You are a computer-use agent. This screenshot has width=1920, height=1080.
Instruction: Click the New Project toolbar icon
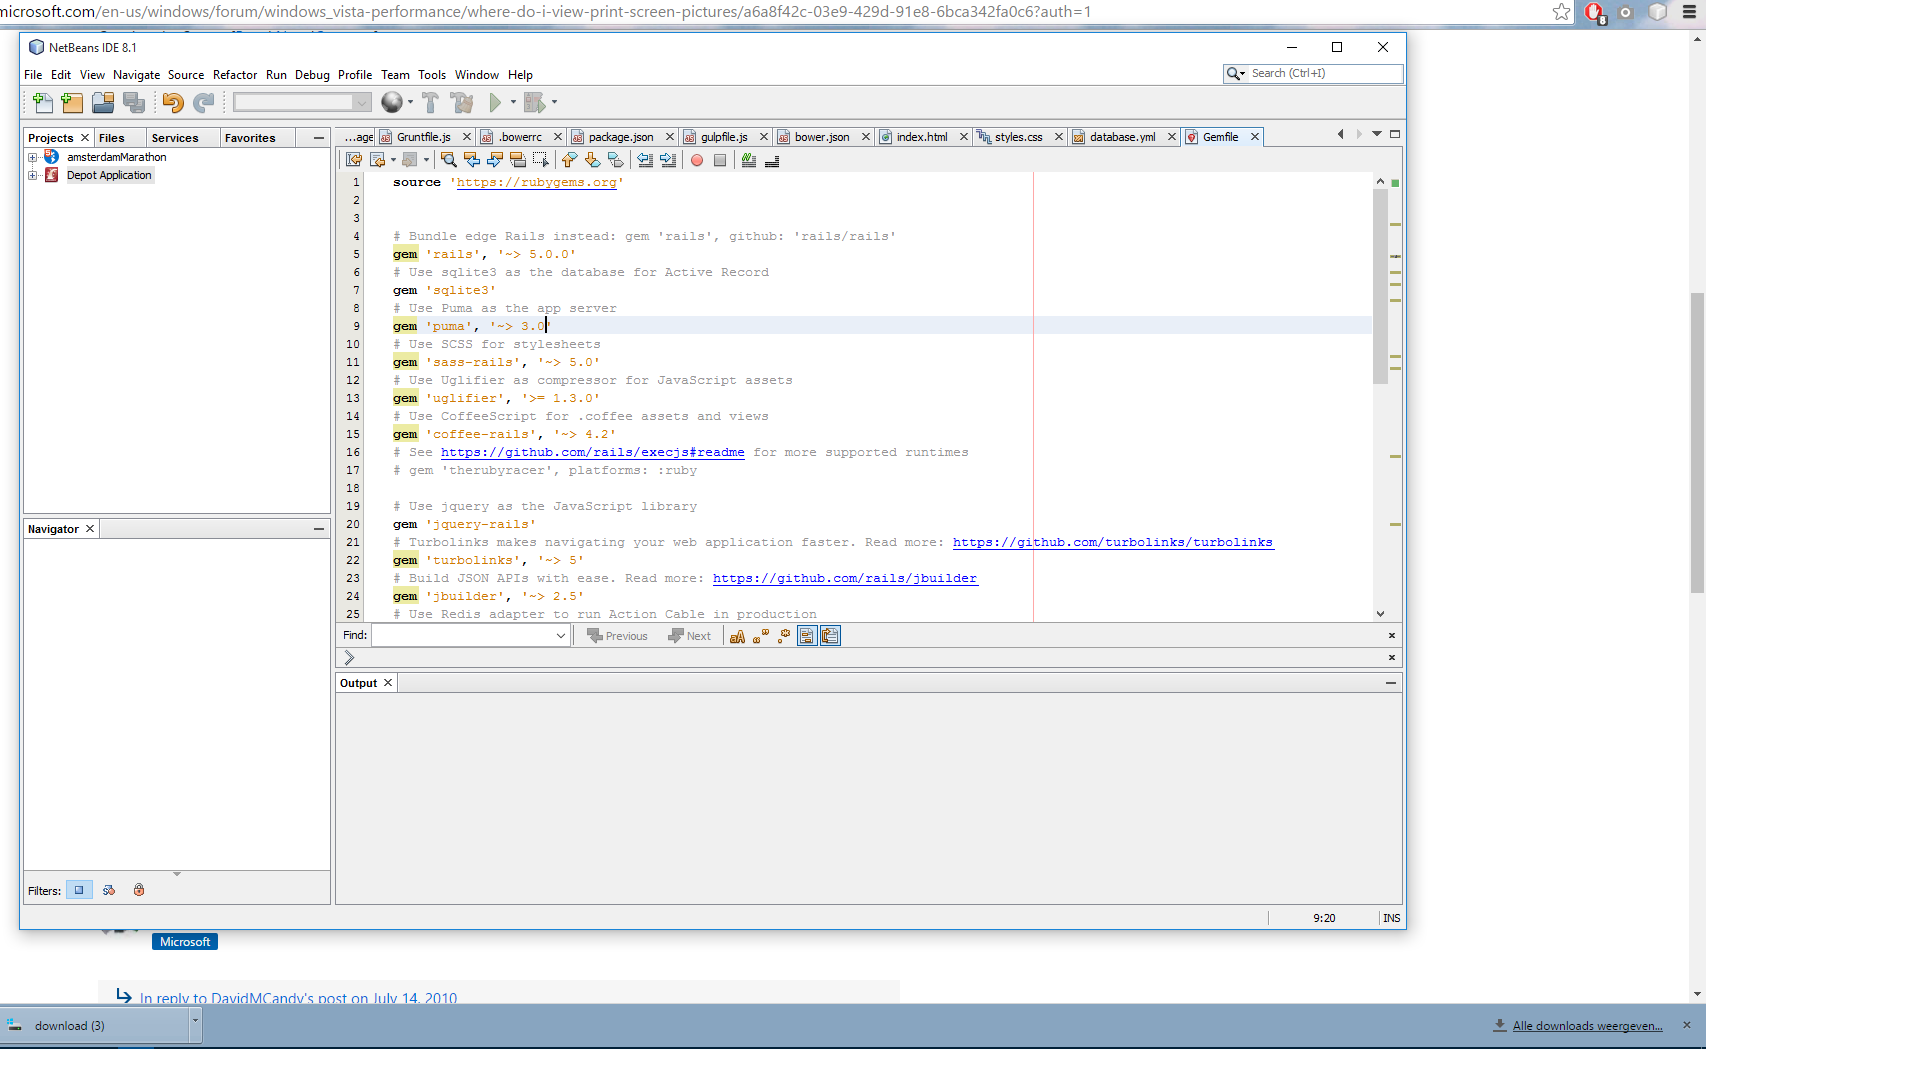[x=72, y=102]
